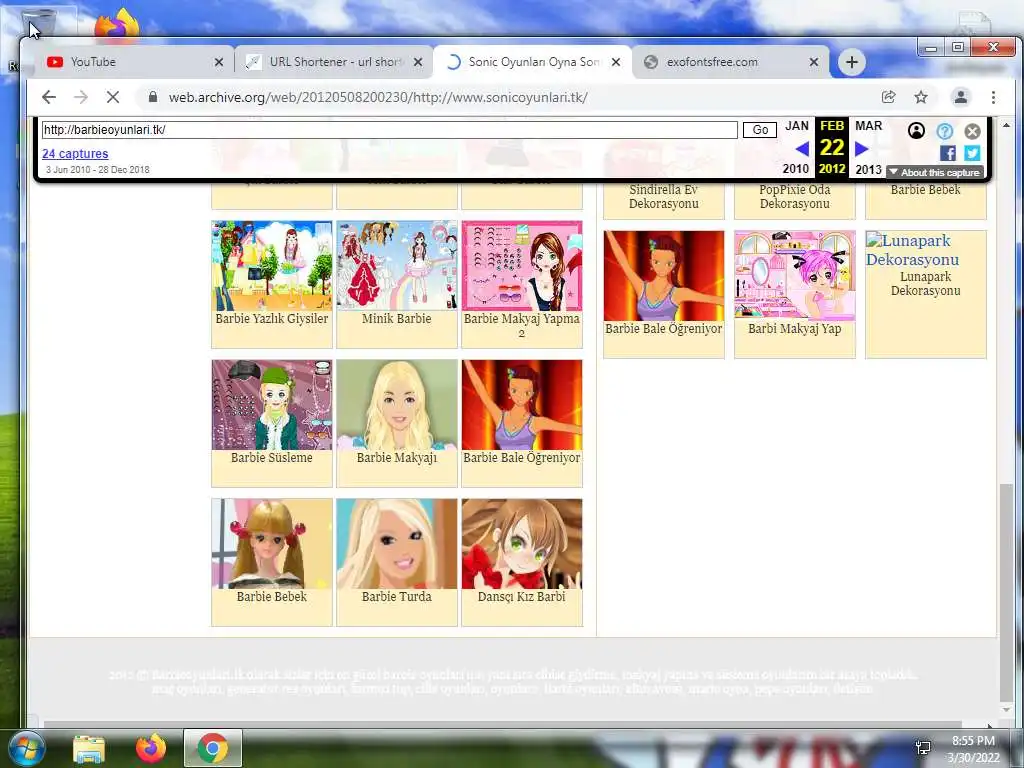Switch to the YouTube tab
This screenshot has width=1024, height=768.
[134, 62]
